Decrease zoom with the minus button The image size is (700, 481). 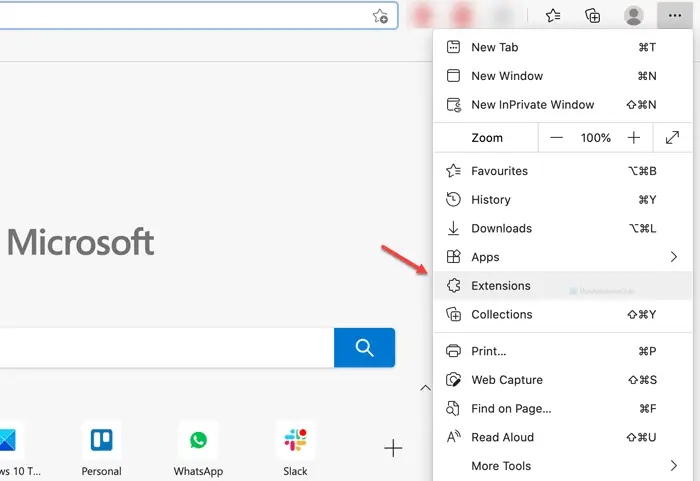tap(556, 138)
